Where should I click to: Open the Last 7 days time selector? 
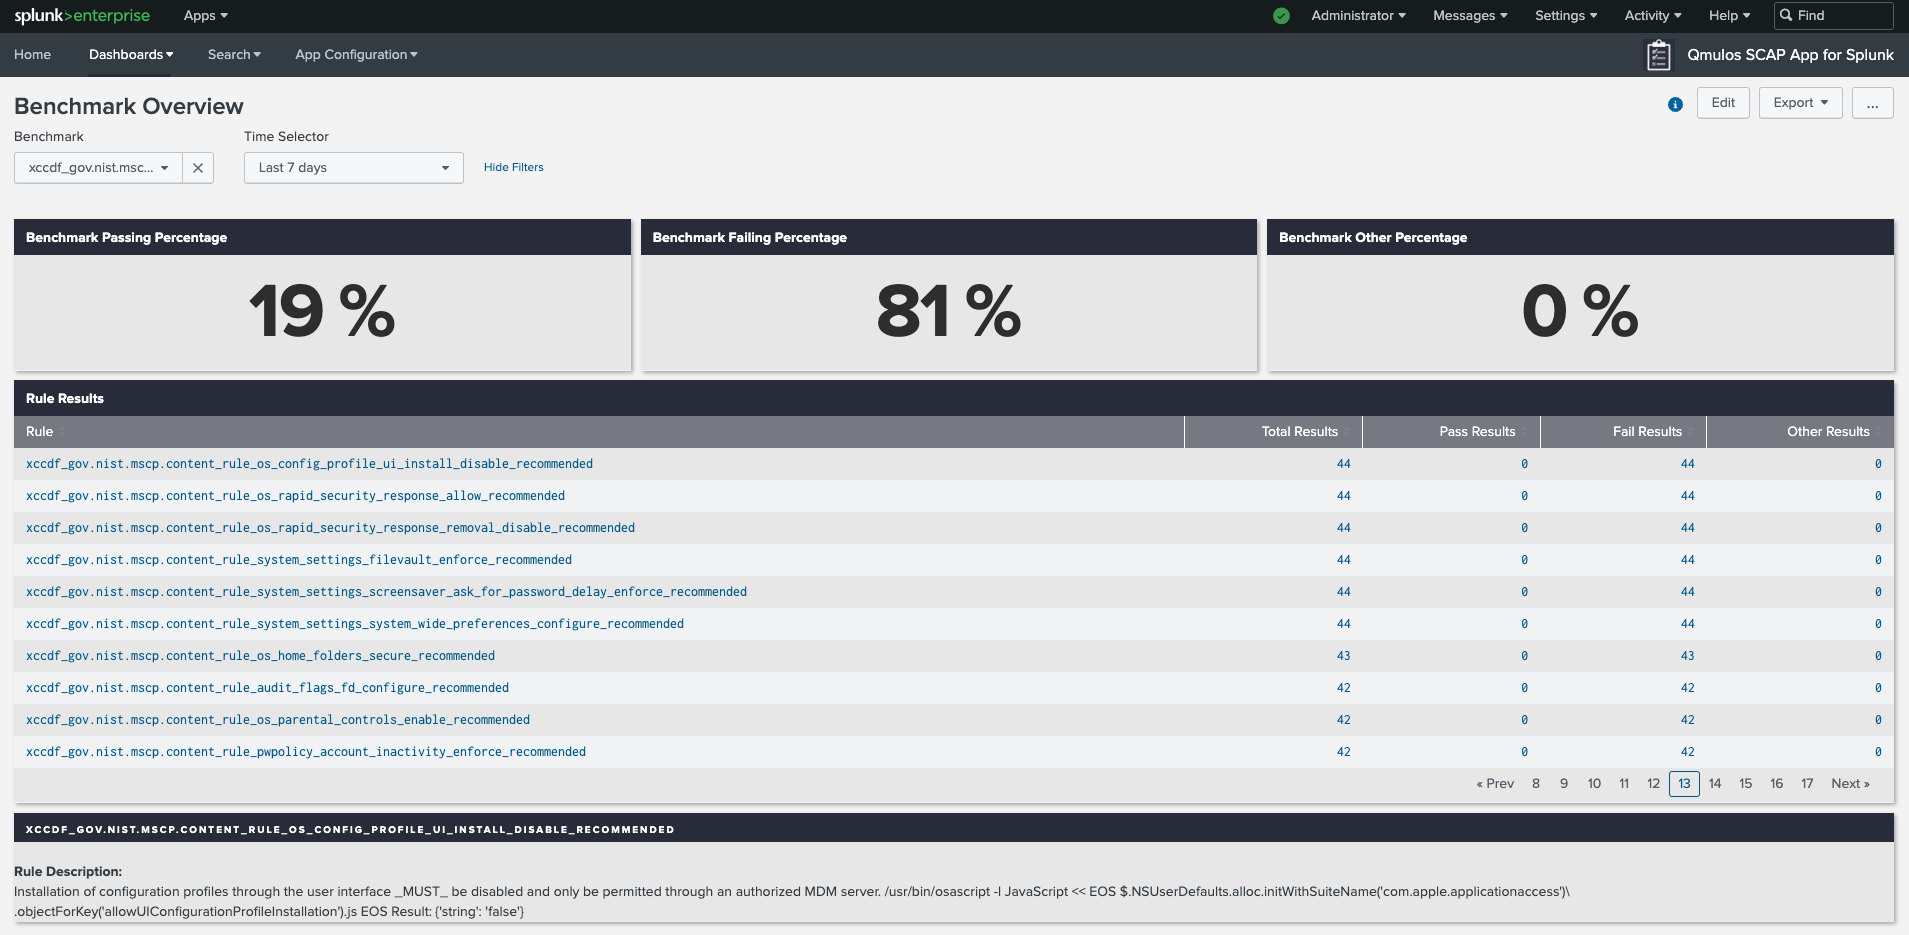tap(354, 168)
